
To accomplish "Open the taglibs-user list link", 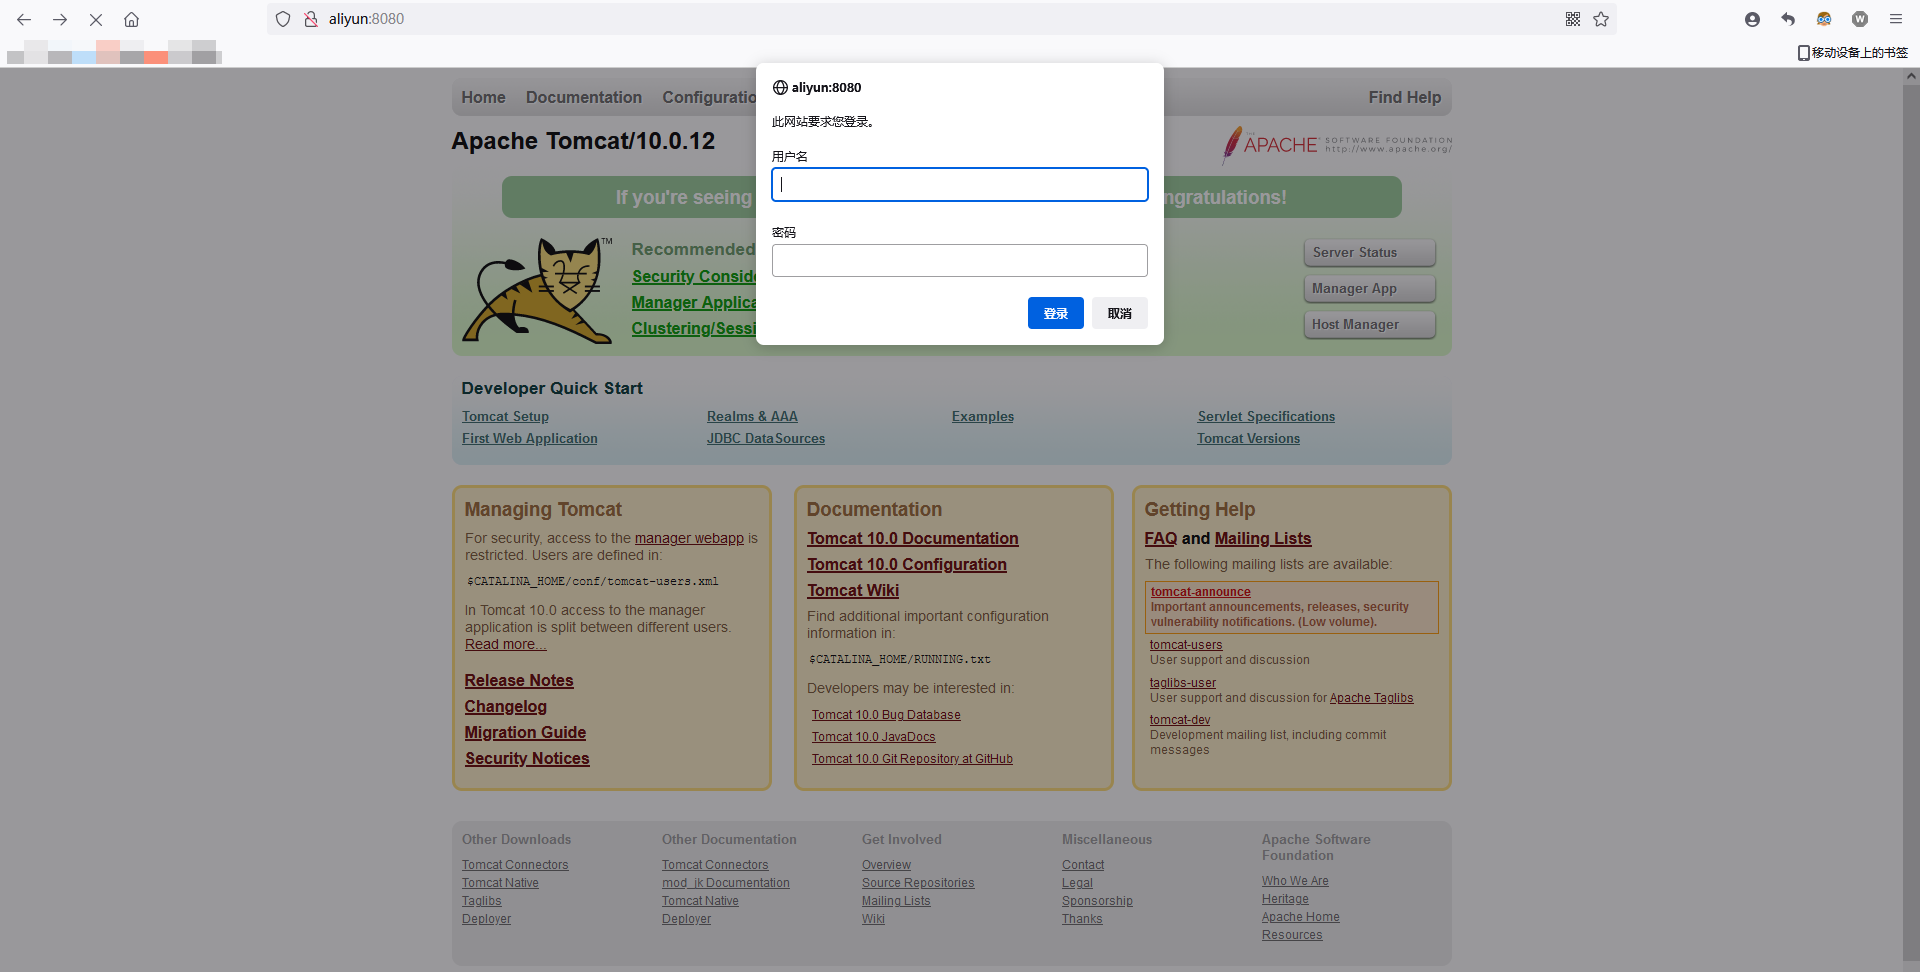I will 1183,683.
